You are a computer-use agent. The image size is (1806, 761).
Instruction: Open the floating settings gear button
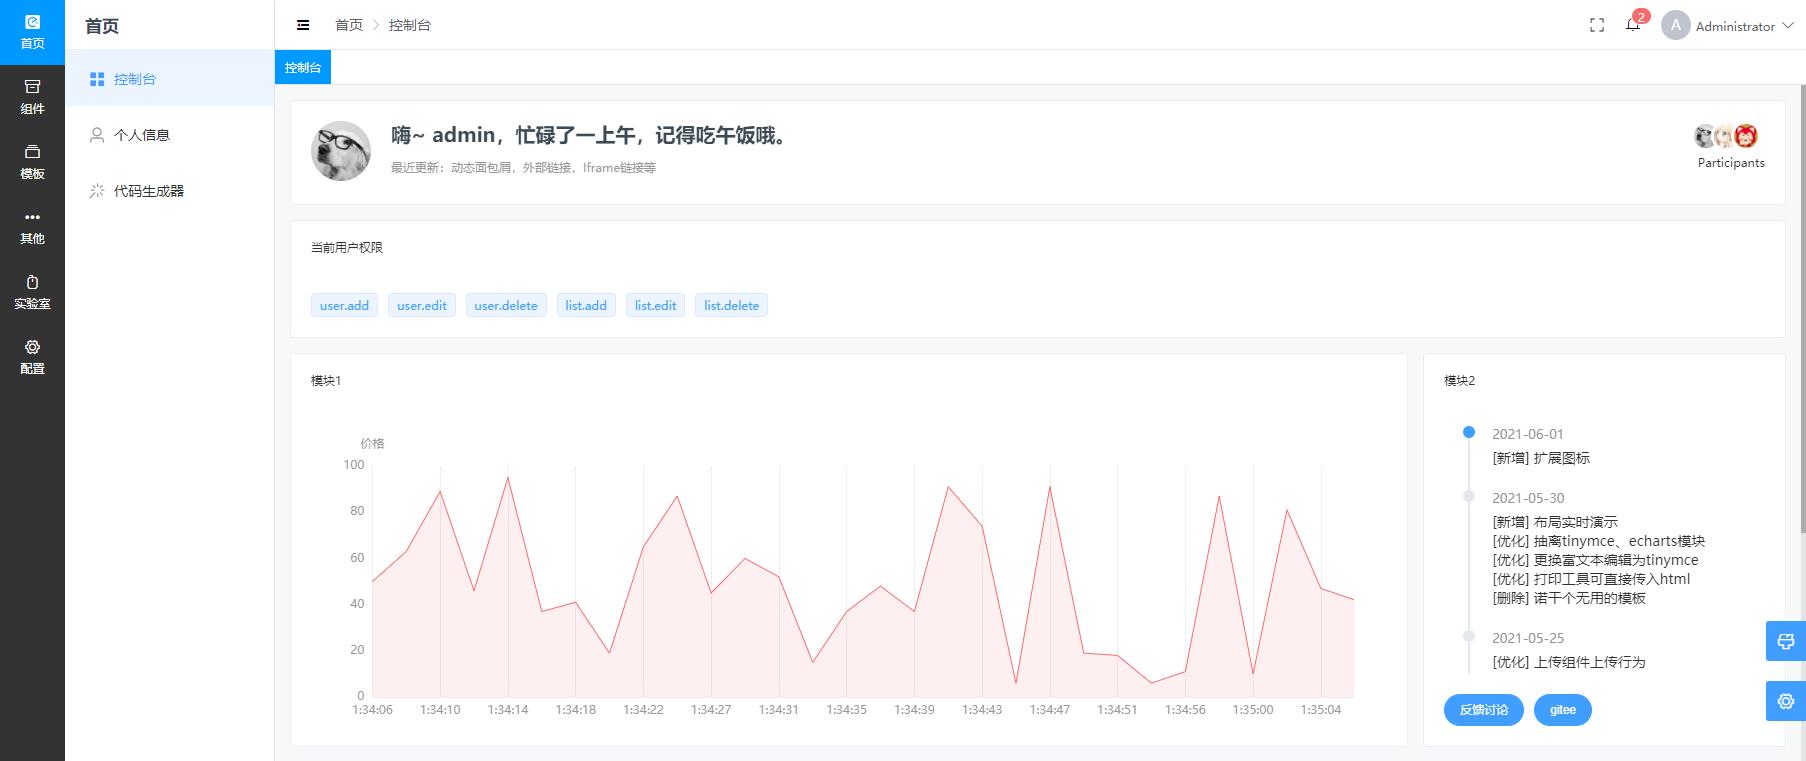click(1785, 701)
